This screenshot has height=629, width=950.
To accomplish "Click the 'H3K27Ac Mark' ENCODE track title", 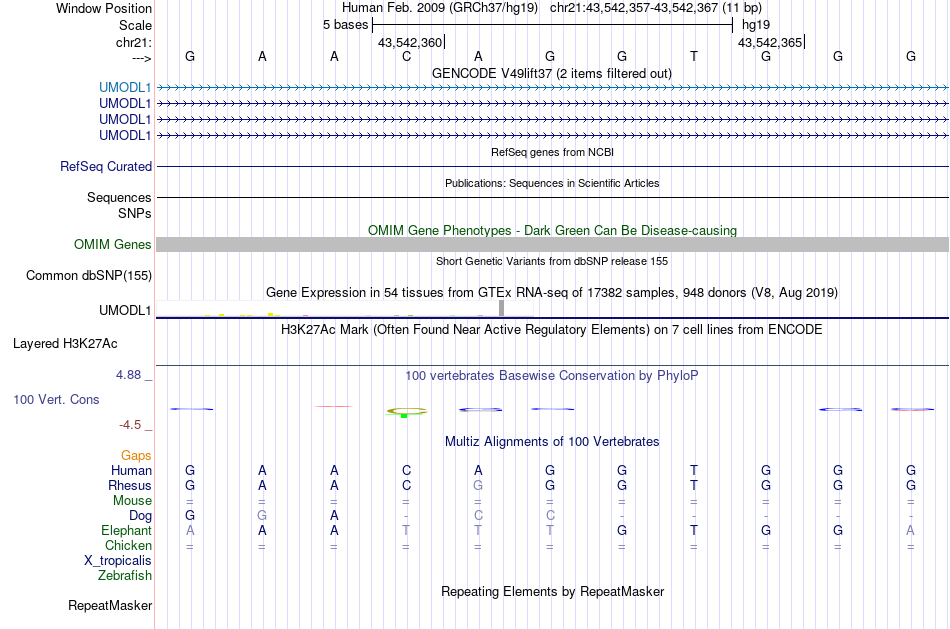I will pyautogui.click(x=552, y=330).
